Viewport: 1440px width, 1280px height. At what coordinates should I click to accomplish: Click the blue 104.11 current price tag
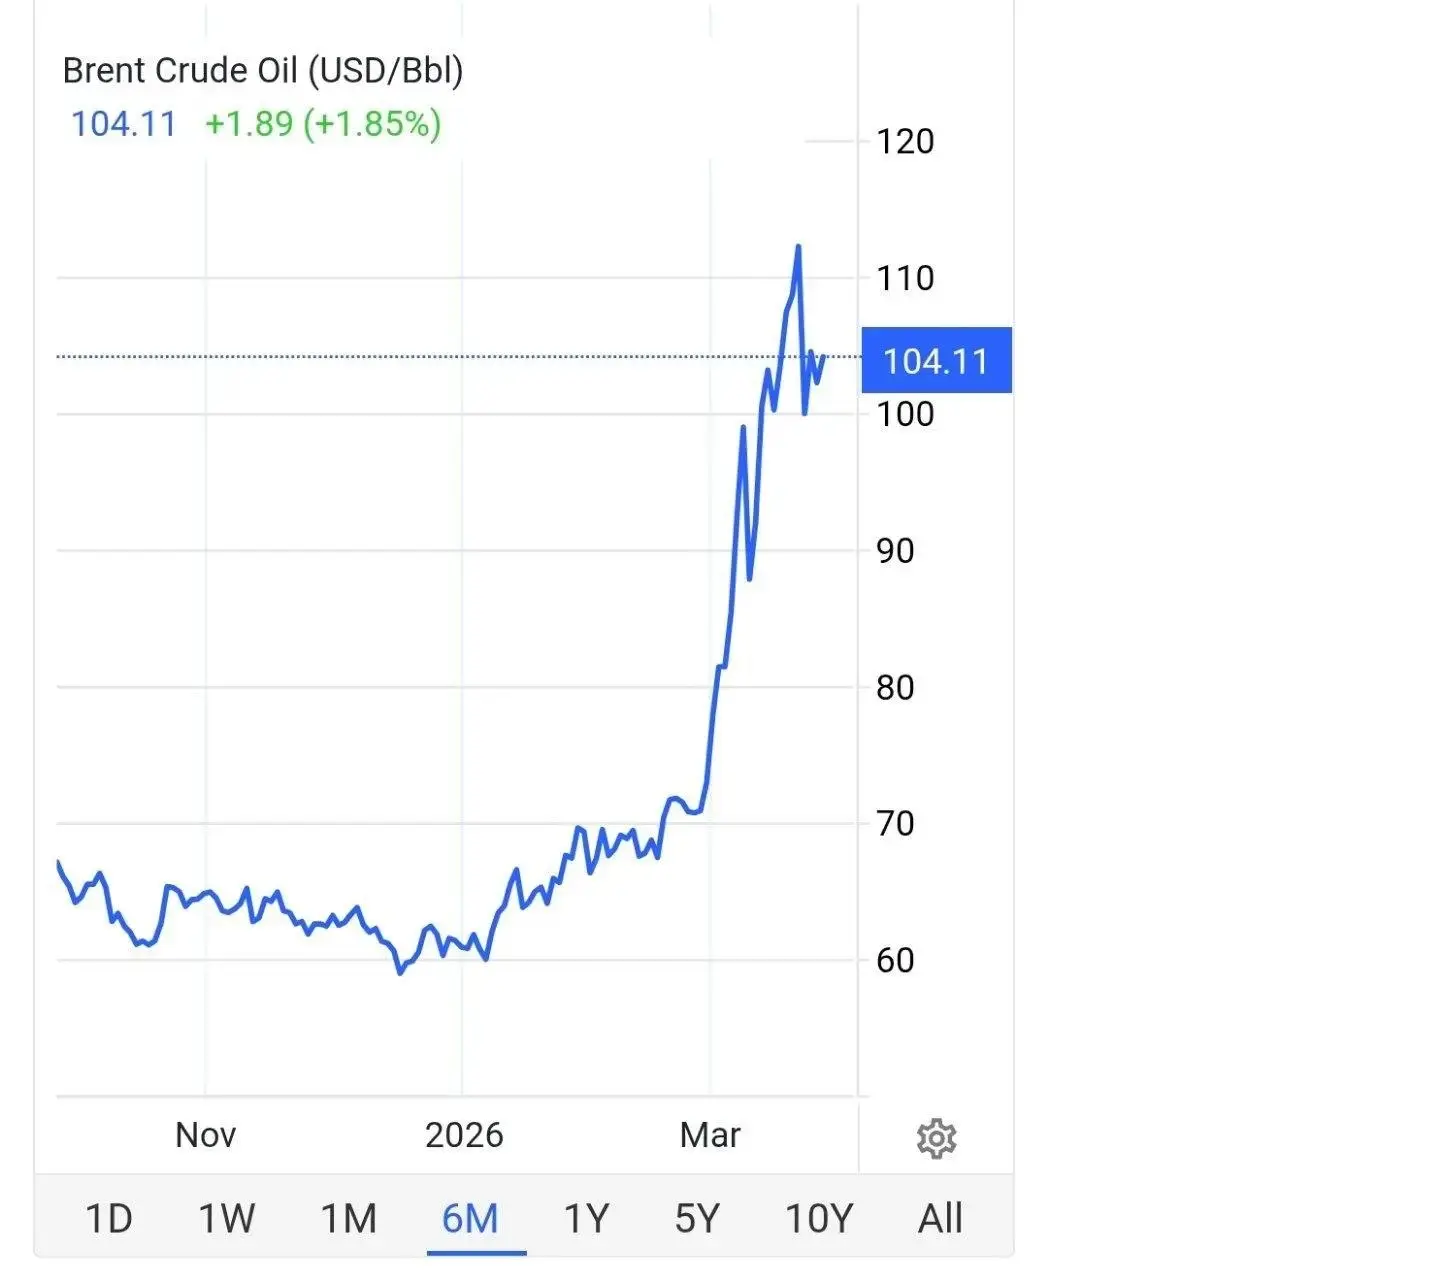coord(936,360)
